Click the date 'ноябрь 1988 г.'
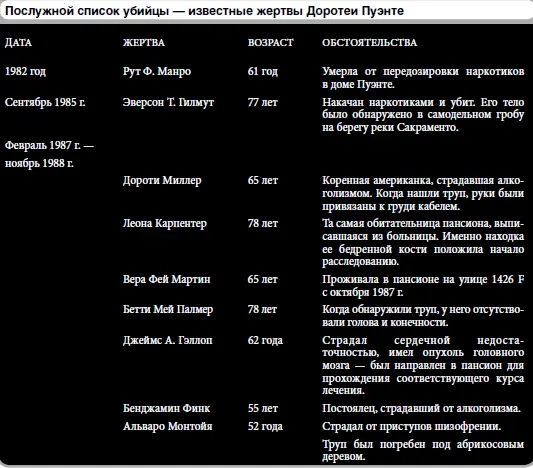Screen dimensions: 533x468 click(x=39, y=163)
